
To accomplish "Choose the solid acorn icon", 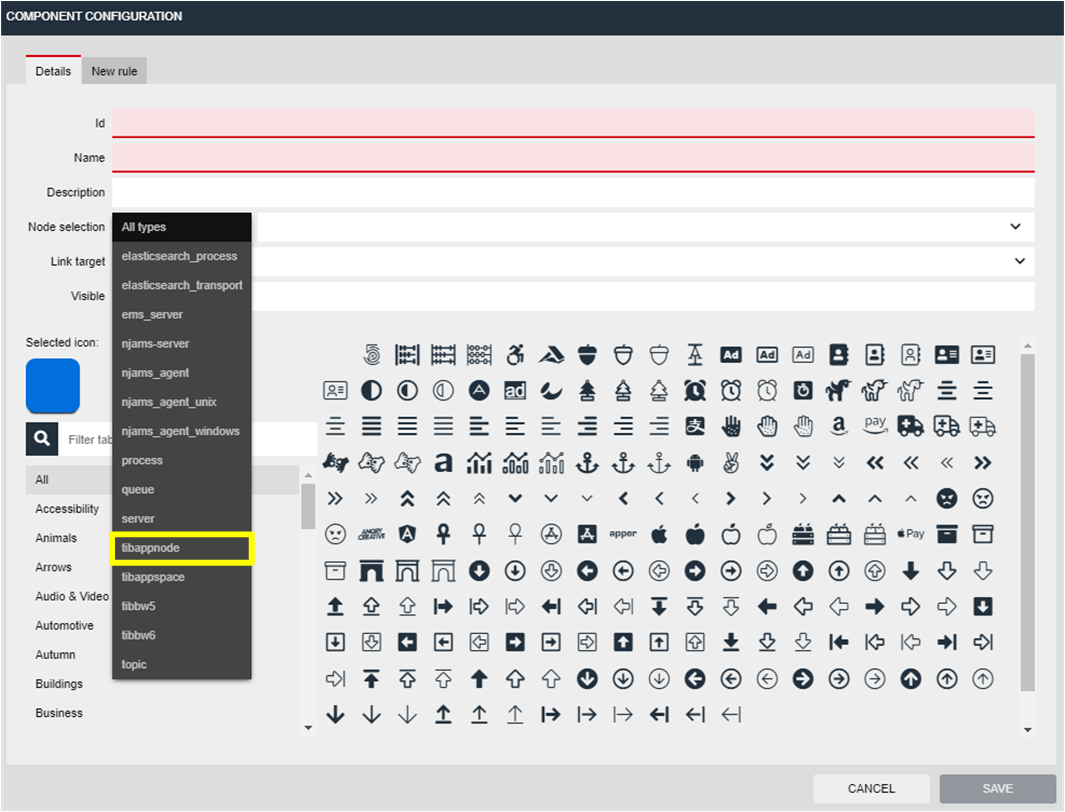I will pos(587,354).
